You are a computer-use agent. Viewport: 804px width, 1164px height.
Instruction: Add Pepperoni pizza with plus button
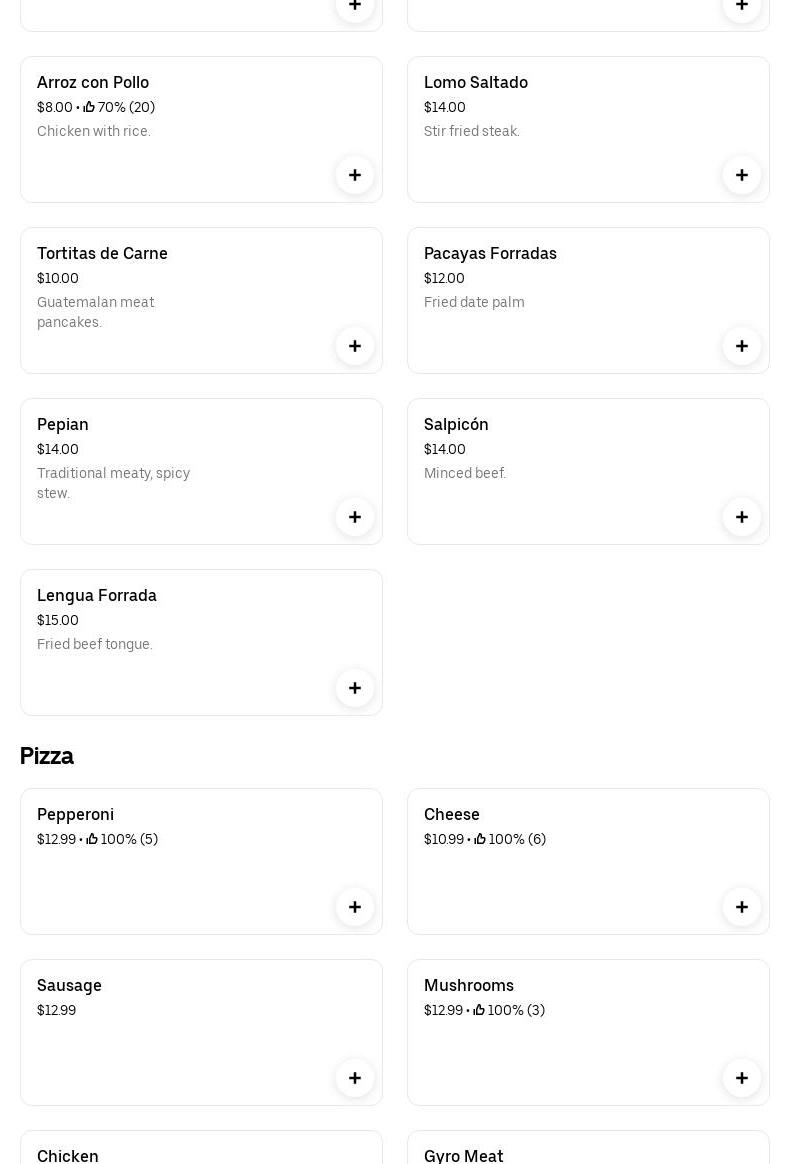(355, 907)
